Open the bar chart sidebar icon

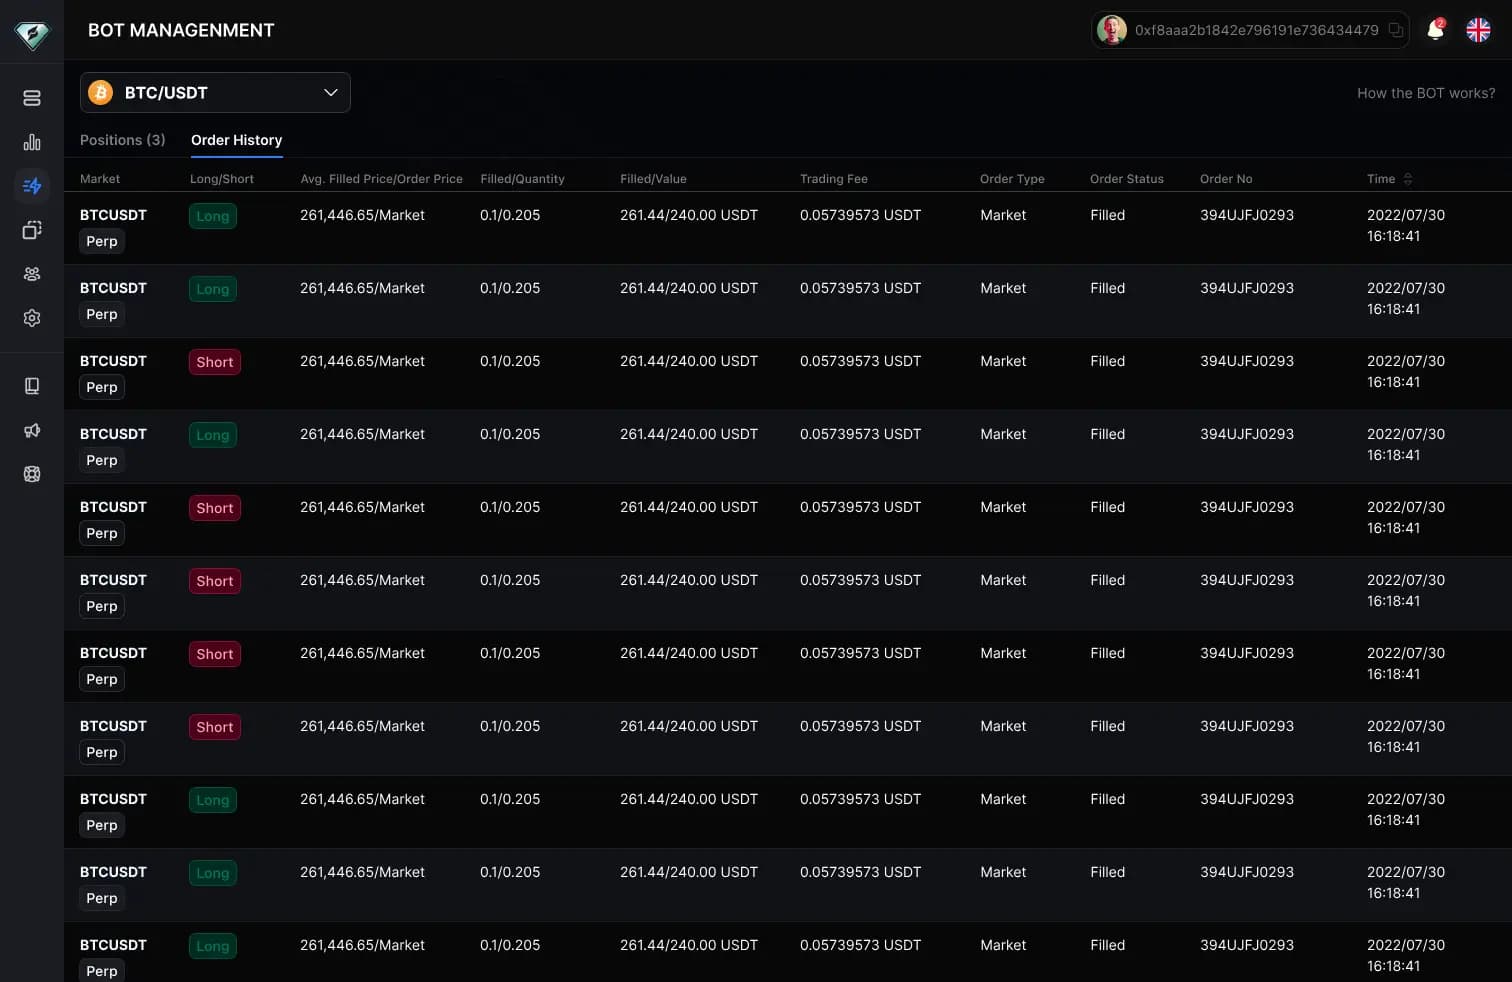(32, 142)
